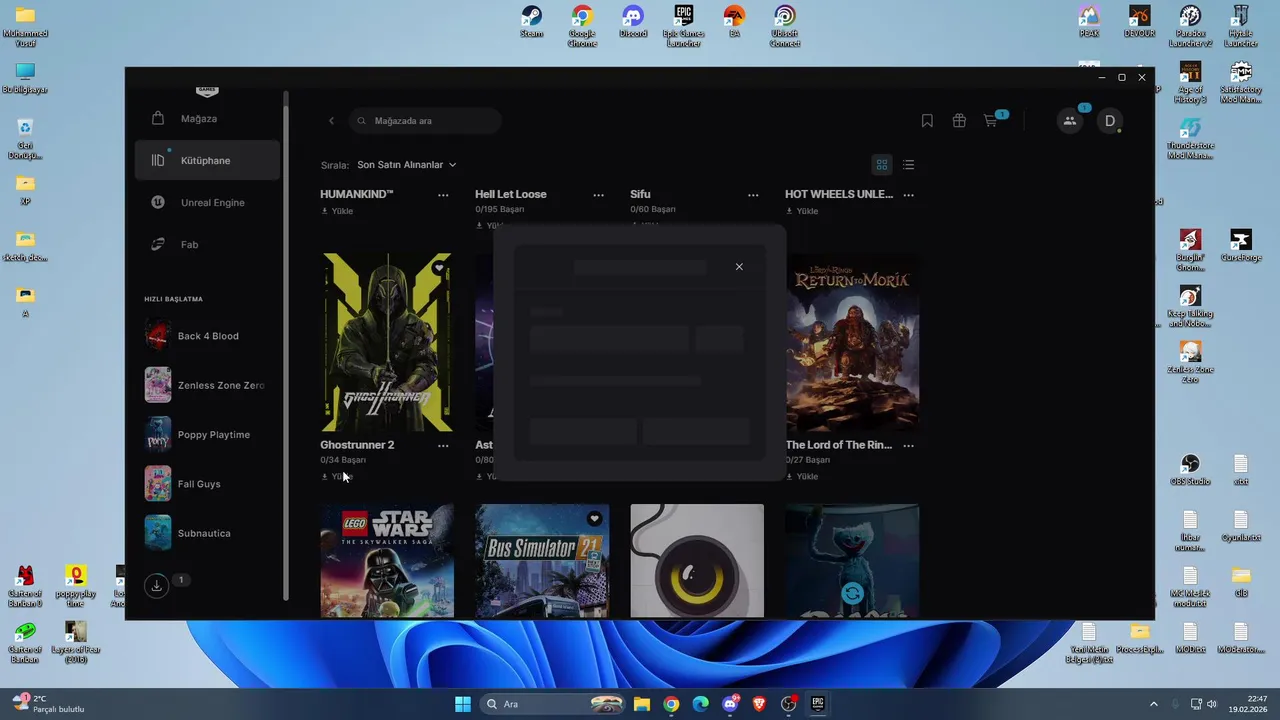Launch Subnautica from quick launch
Viewport: 1280px width, 720px height.
(x=207, y=533)
